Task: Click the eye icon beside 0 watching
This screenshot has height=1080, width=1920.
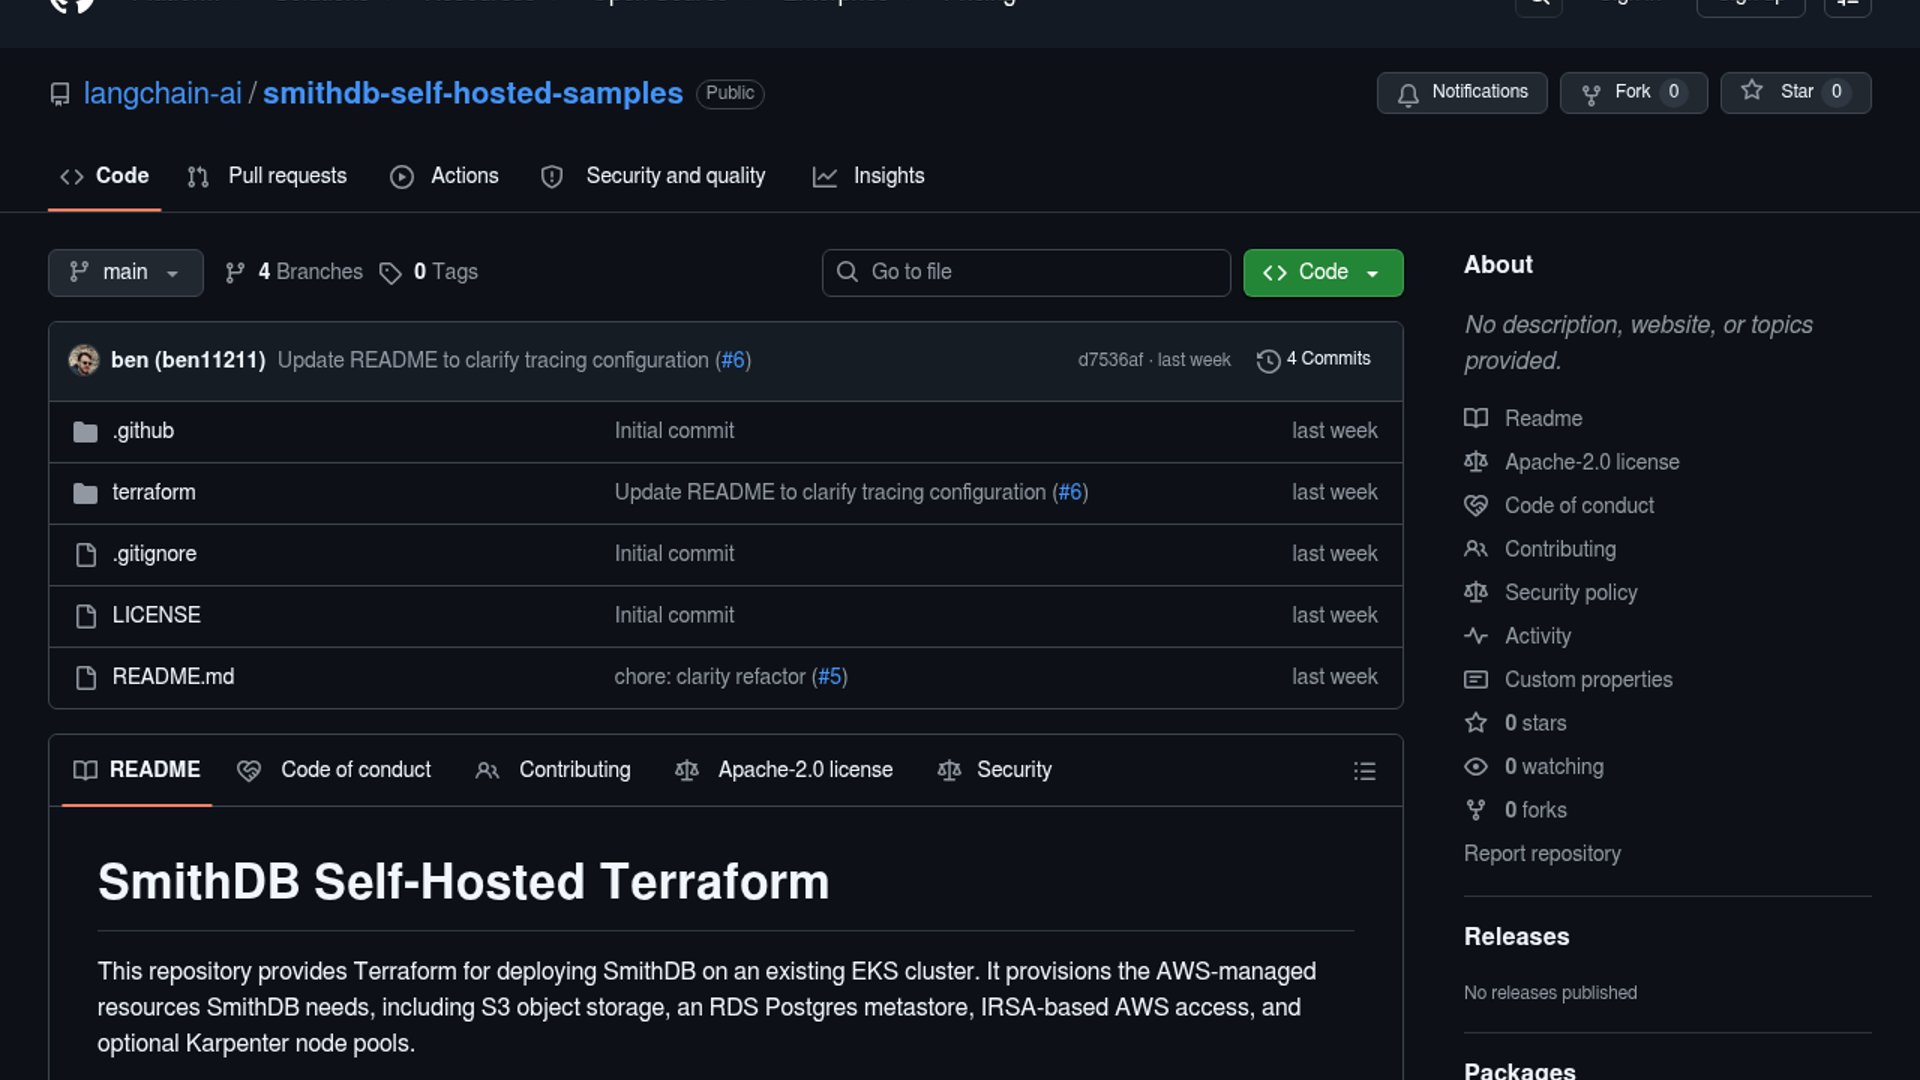Action: 1476,767
